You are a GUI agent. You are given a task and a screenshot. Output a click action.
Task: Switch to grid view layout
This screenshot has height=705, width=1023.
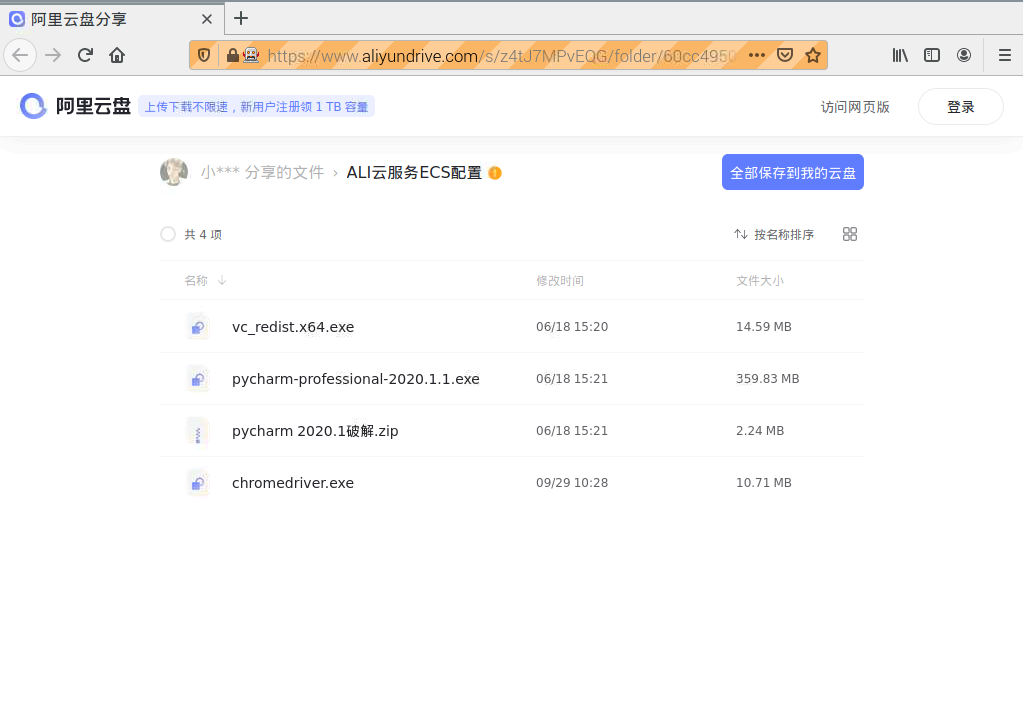[x=850, y=234]
